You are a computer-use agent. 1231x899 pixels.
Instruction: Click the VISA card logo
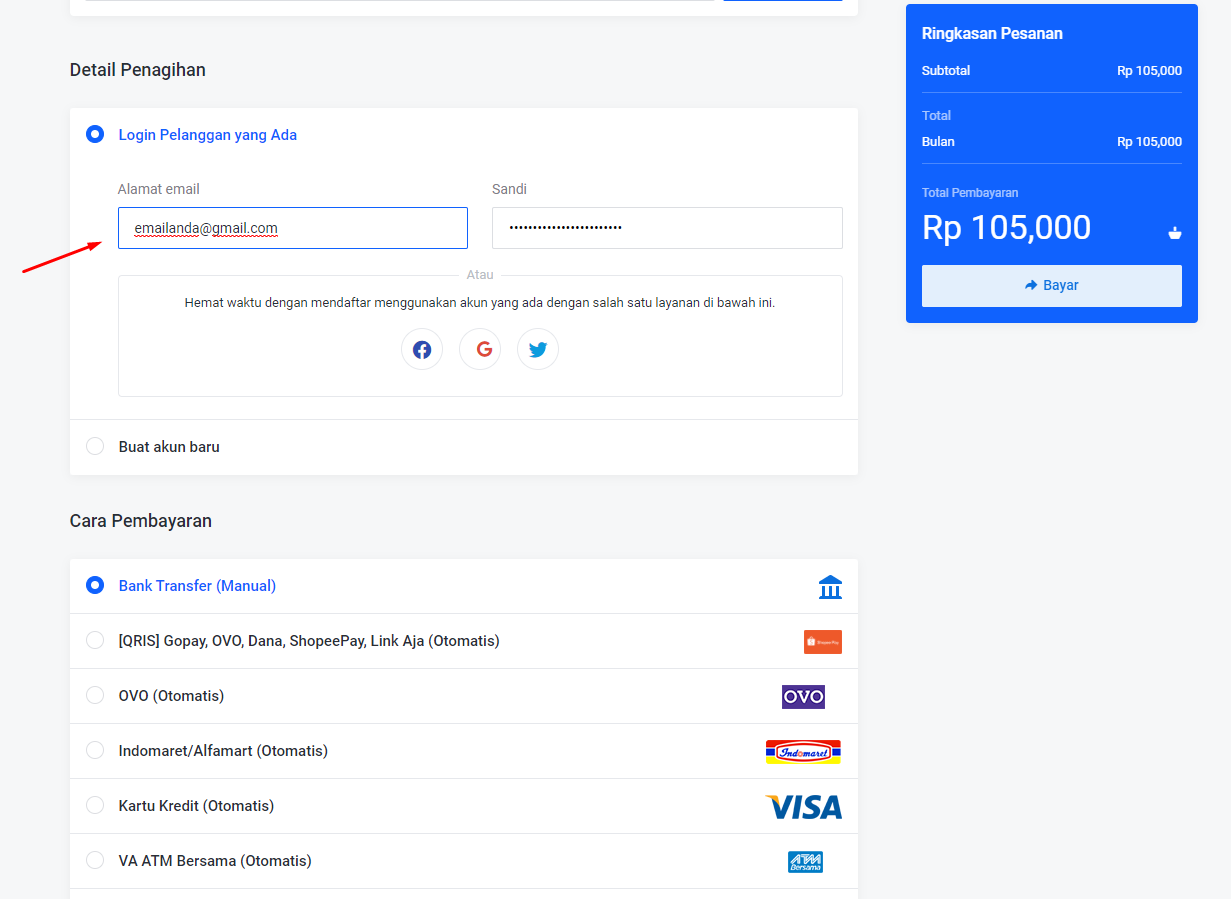point(803,807)
